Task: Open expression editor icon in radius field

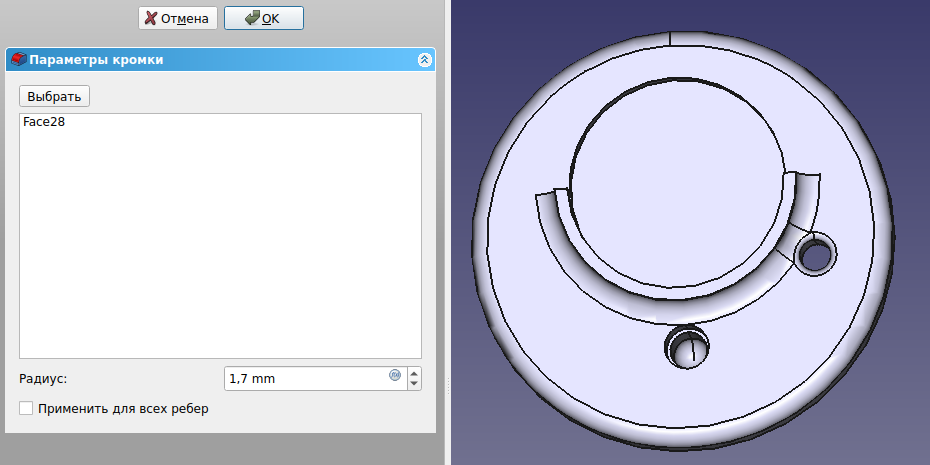Action: point(395,375)
